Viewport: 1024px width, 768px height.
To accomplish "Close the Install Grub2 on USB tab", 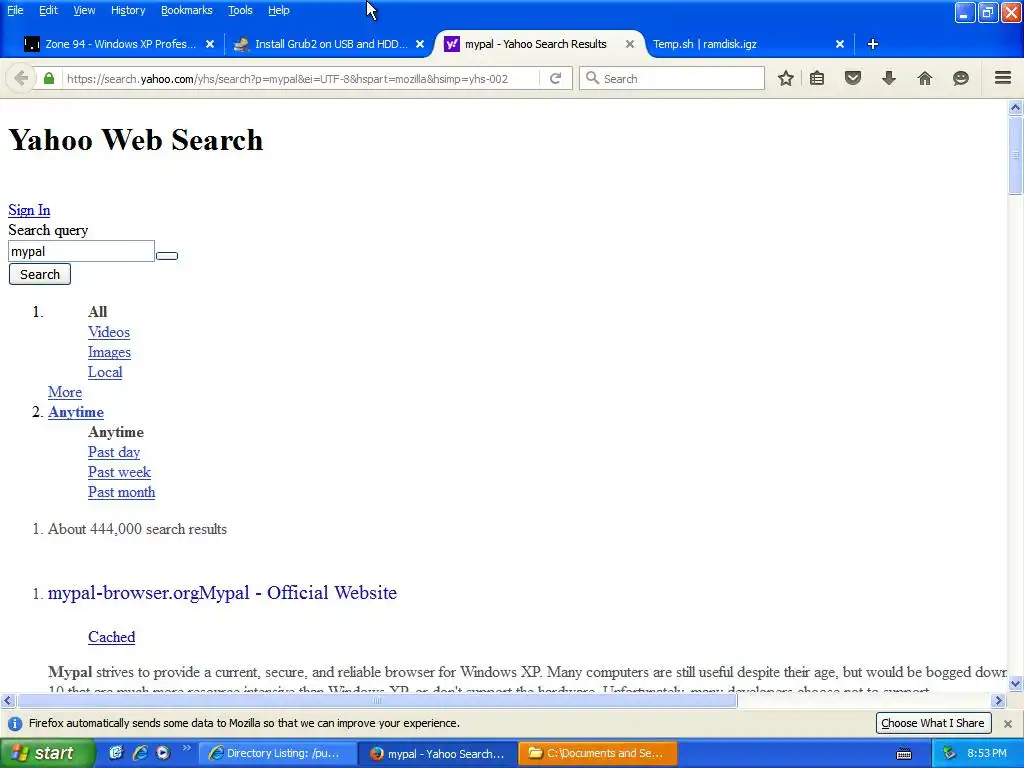I will (420, 44).
